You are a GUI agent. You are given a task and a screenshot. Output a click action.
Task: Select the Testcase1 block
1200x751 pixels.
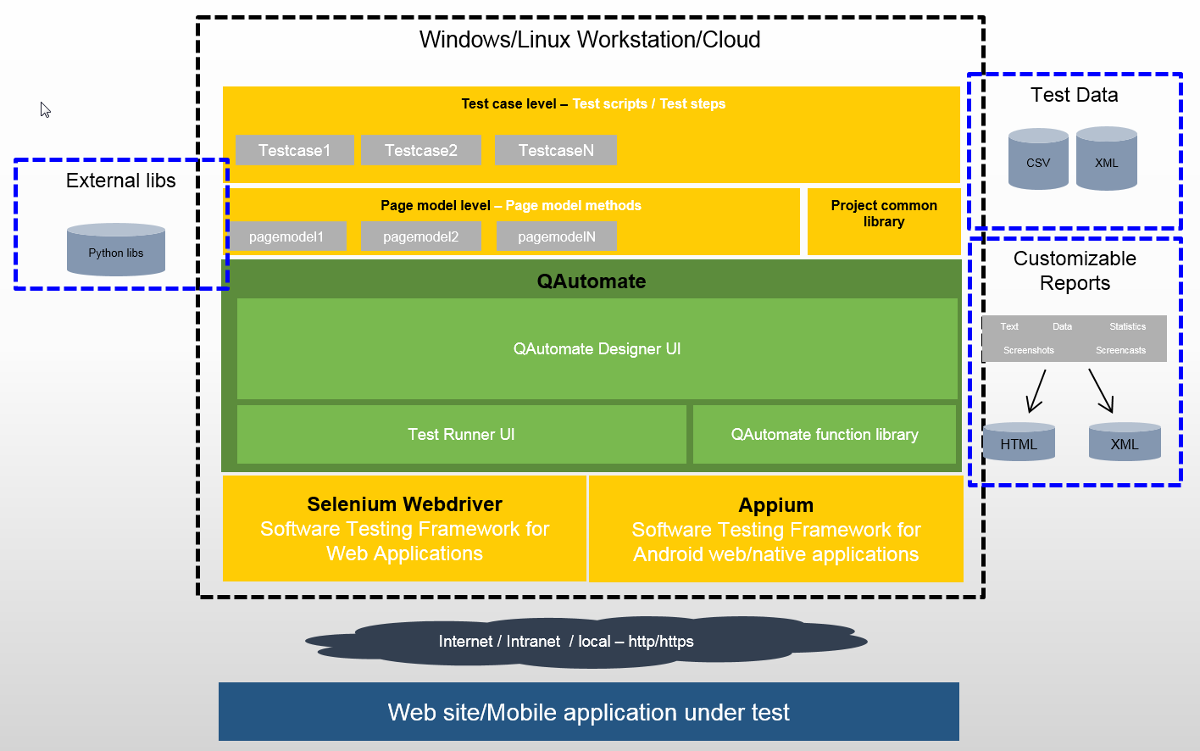tap(294, 150)
